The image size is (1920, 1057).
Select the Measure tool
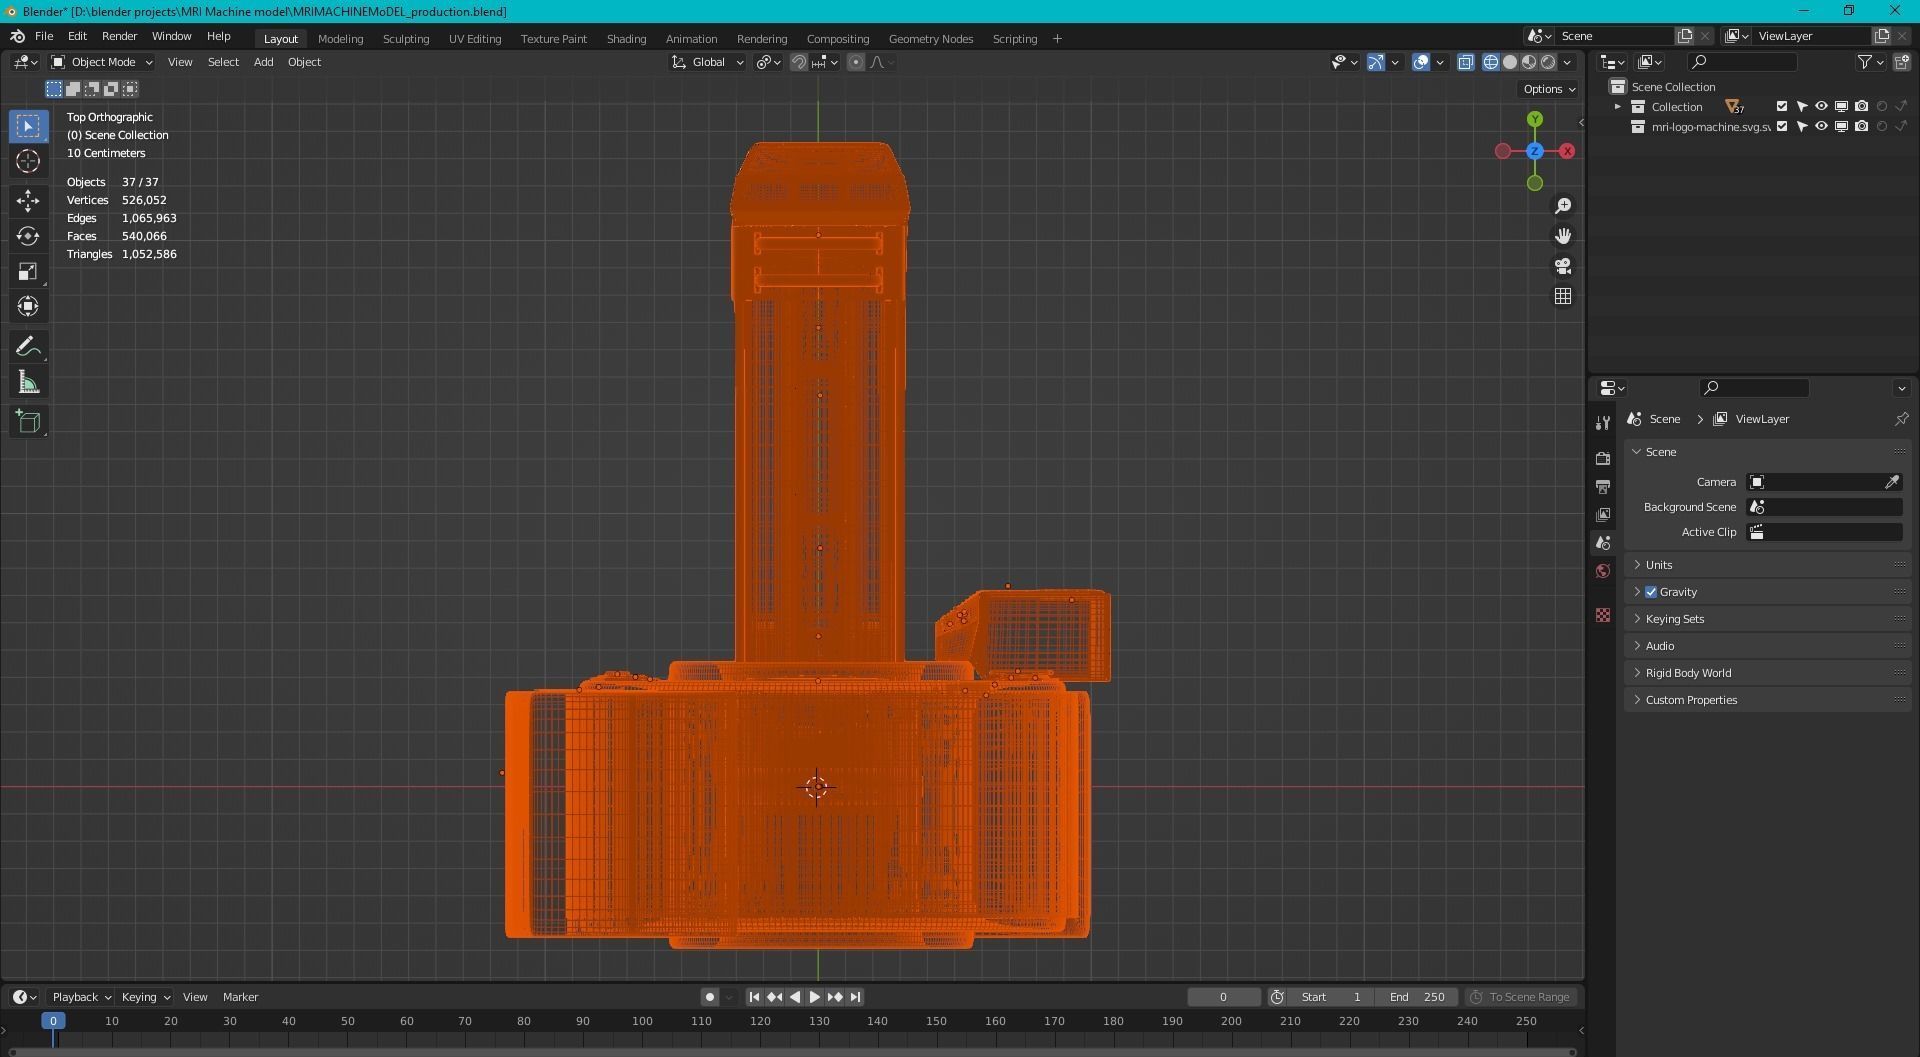tap(28, 382)
